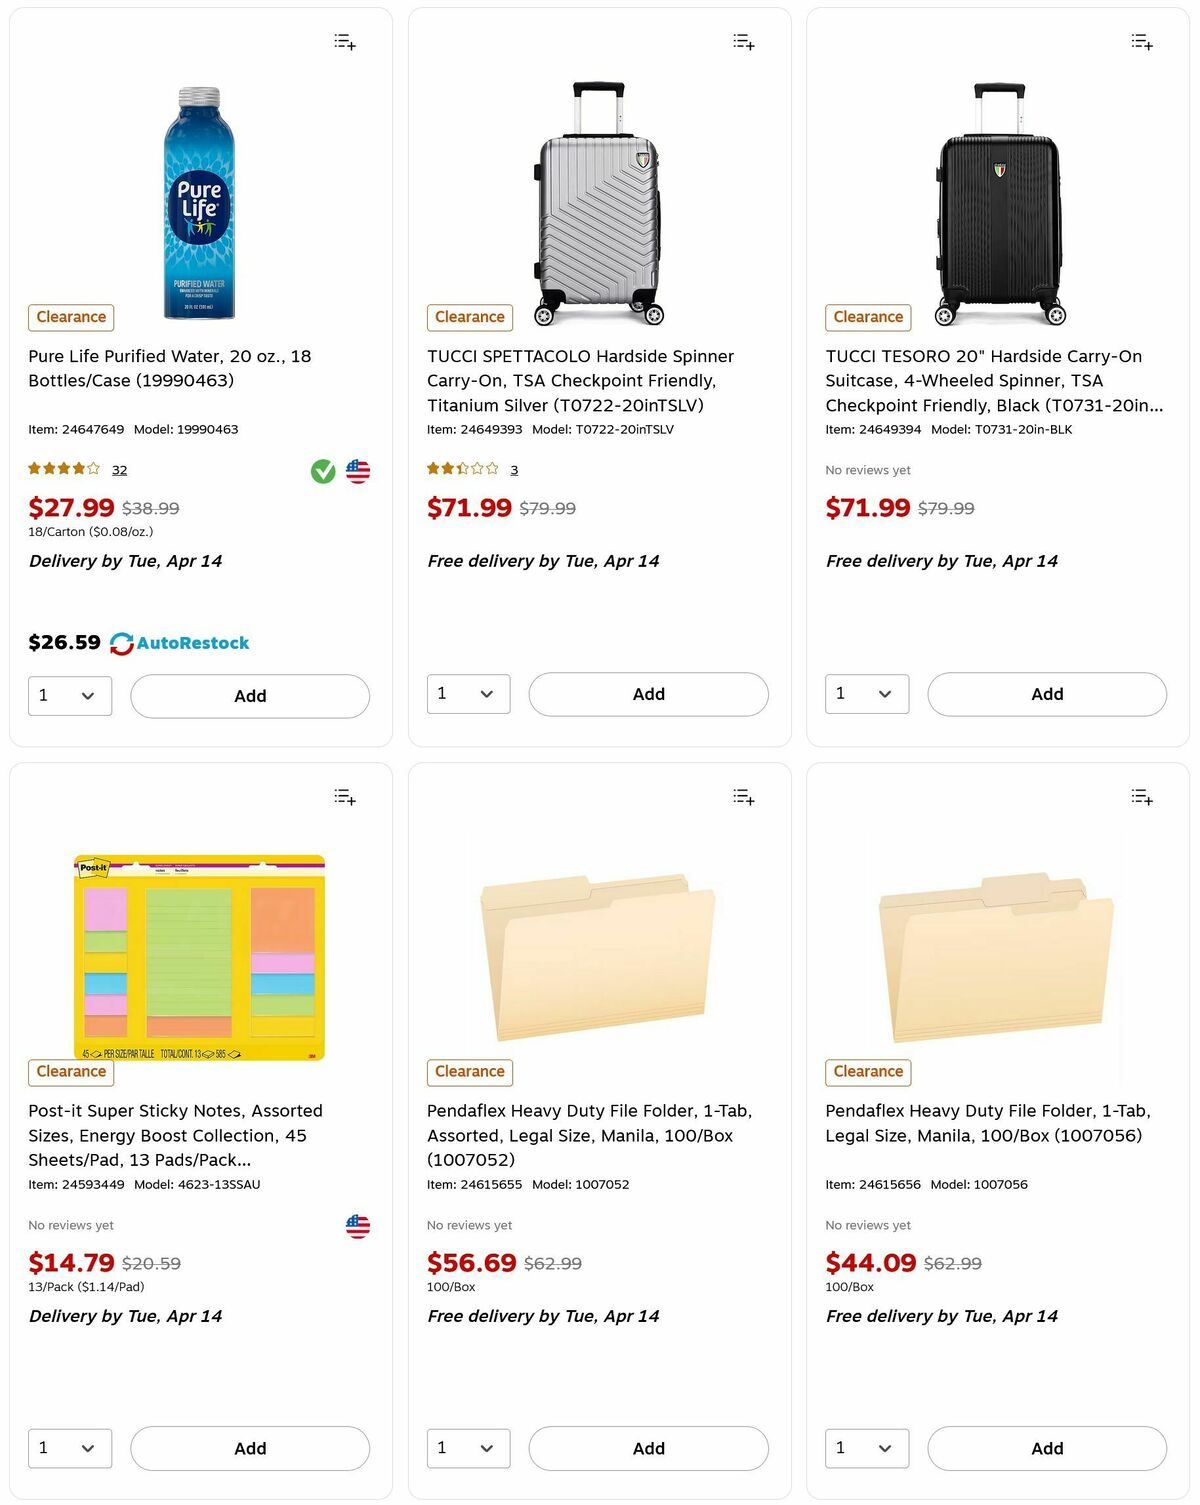The image size is (1200, 1505).
Task: Open the quantity dropdown for TUCCI TESORO suitcase
Action: pyautogui.click(x=866, y=693)
